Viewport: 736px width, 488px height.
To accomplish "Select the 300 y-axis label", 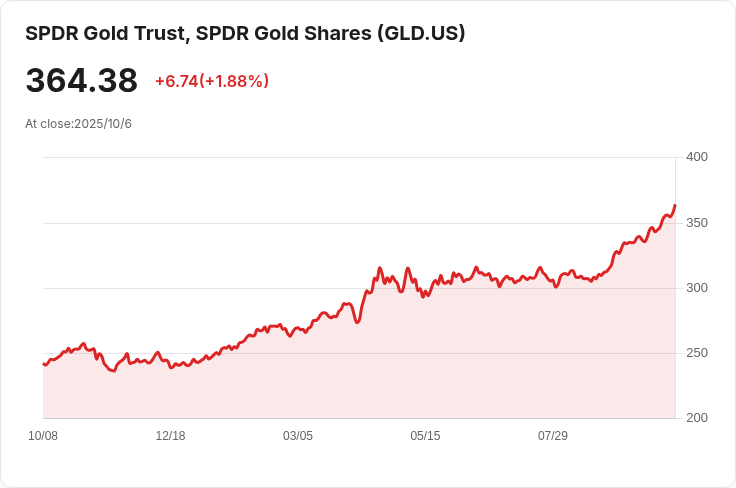I will tap(696, 288).
